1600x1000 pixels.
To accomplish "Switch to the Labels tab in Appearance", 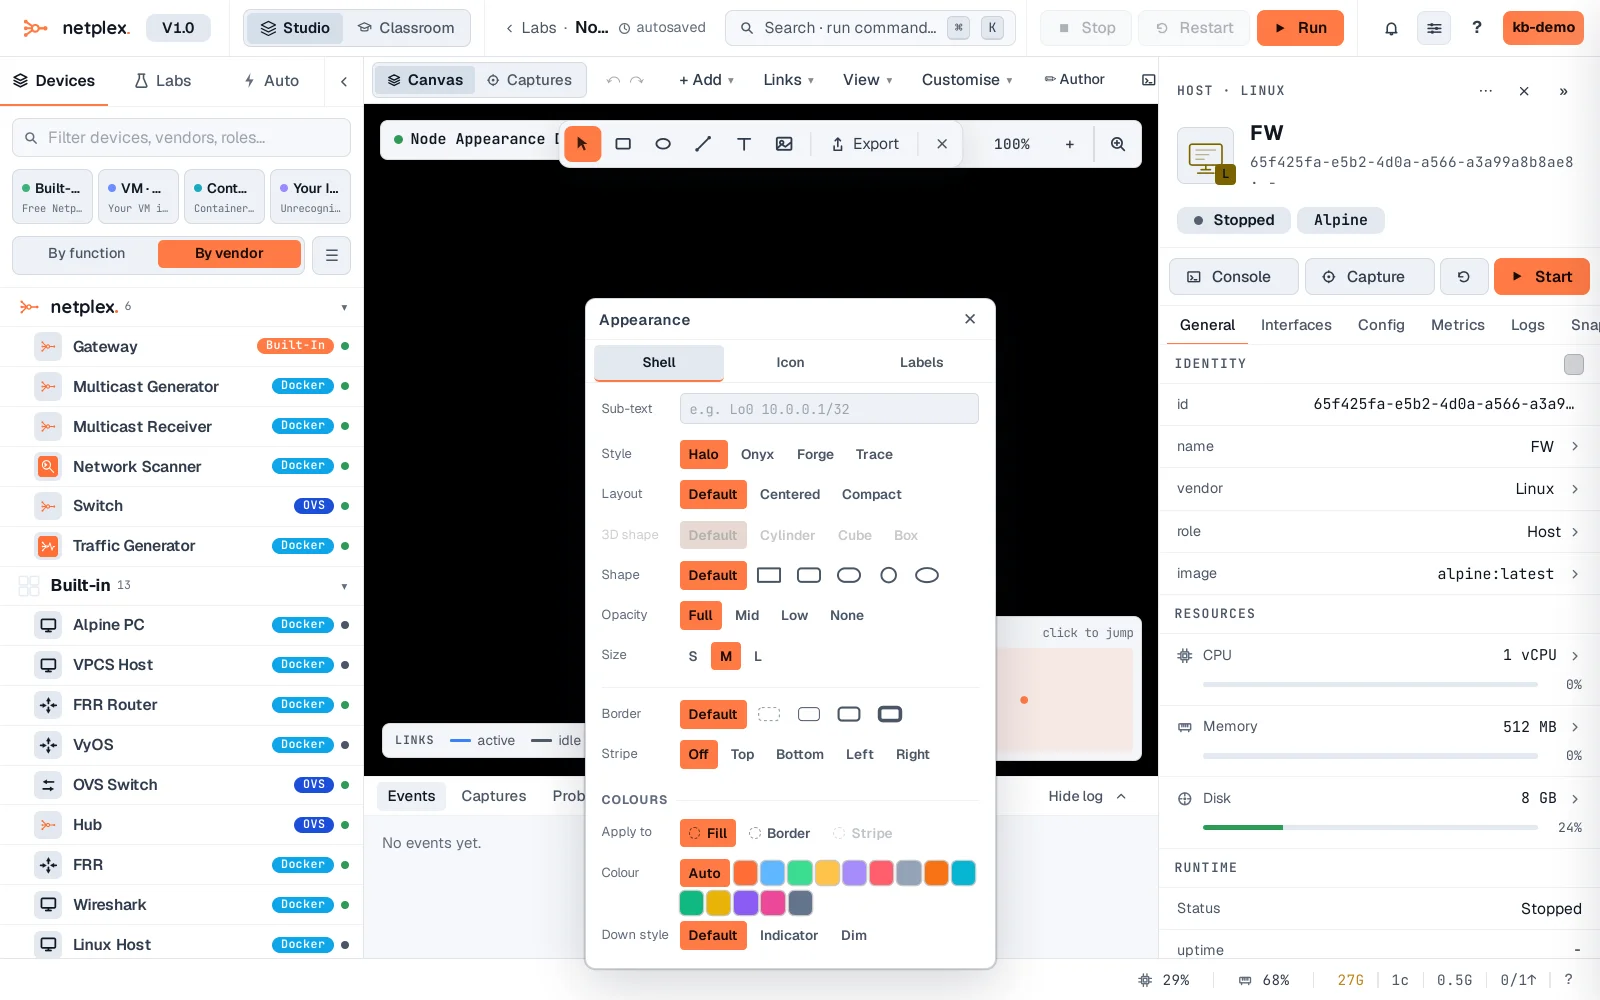I will tap(921, 362).
